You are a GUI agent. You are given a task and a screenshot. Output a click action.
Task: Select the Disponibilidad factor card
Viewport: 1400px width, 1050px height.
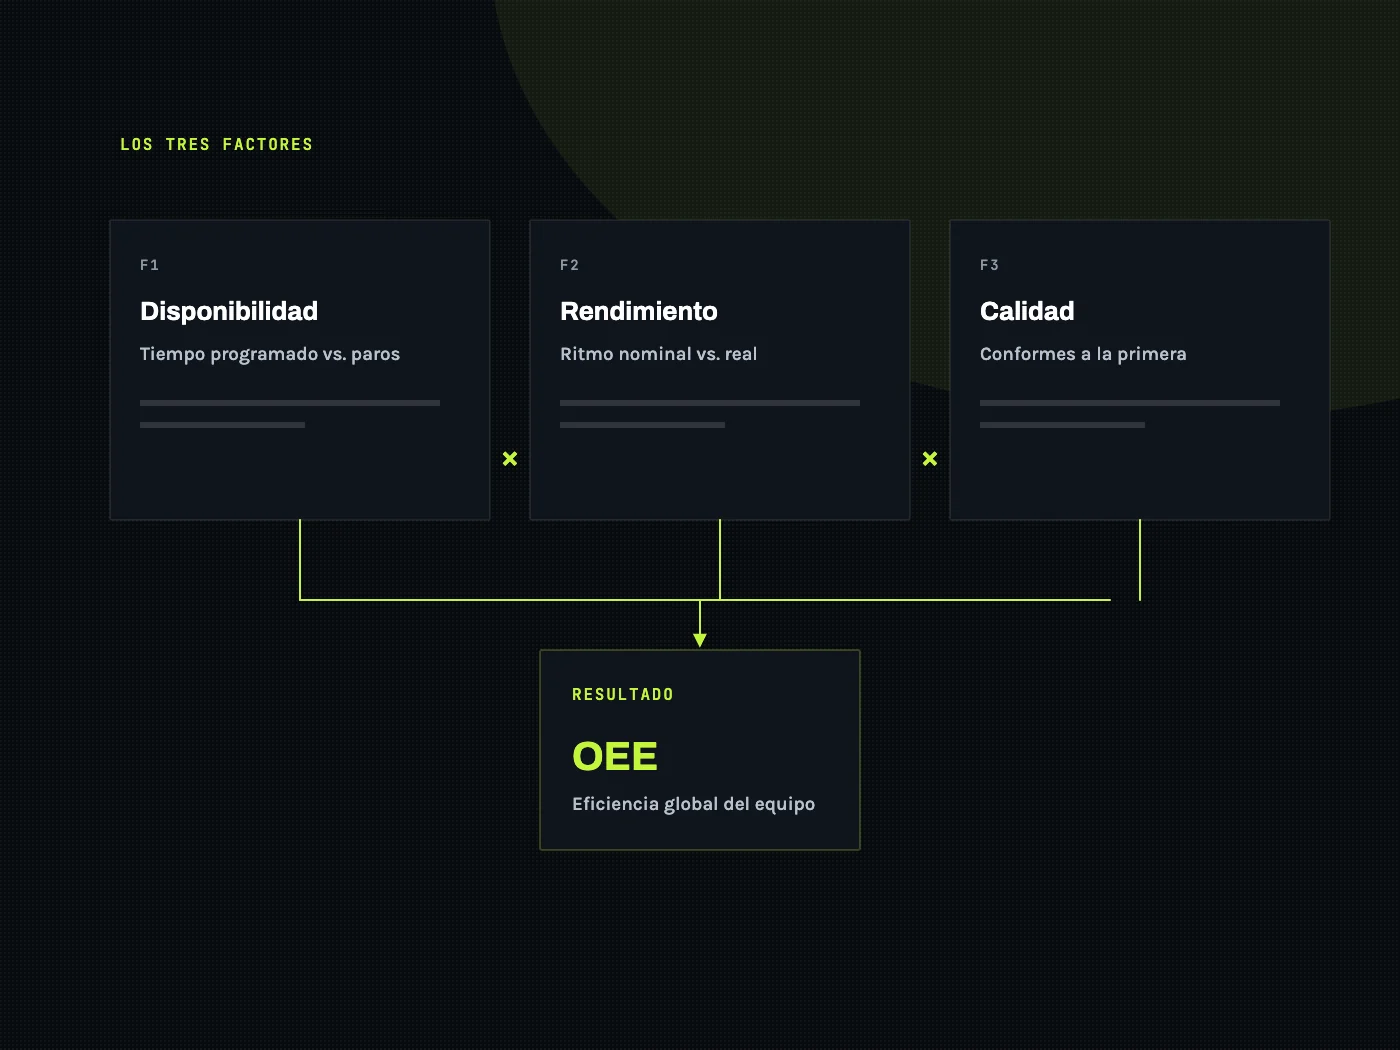[300, 370]
